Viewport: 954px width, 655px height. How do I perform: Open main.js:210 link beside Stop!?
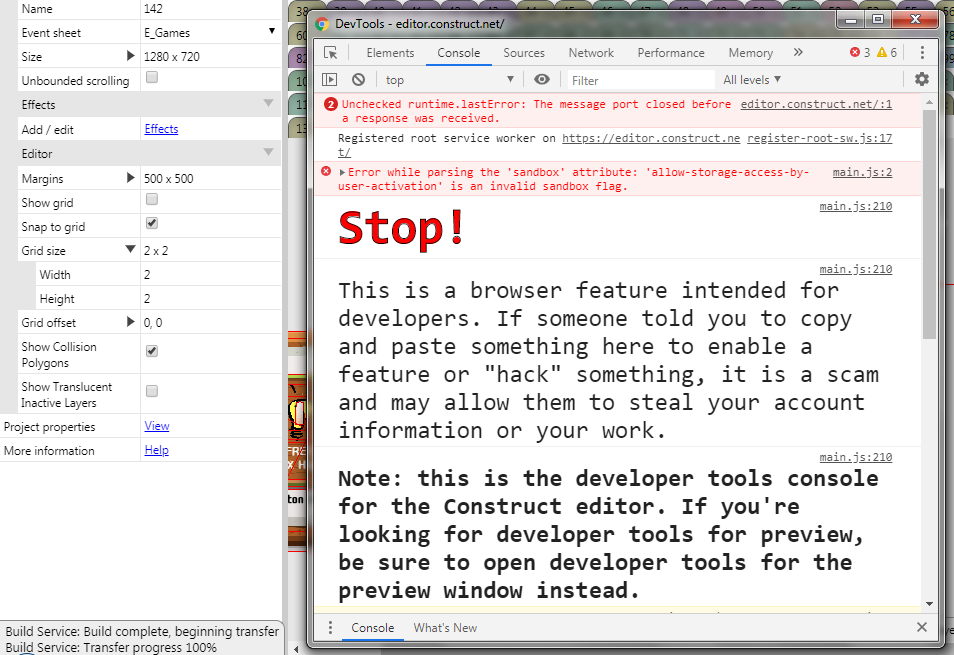point(855,206)
